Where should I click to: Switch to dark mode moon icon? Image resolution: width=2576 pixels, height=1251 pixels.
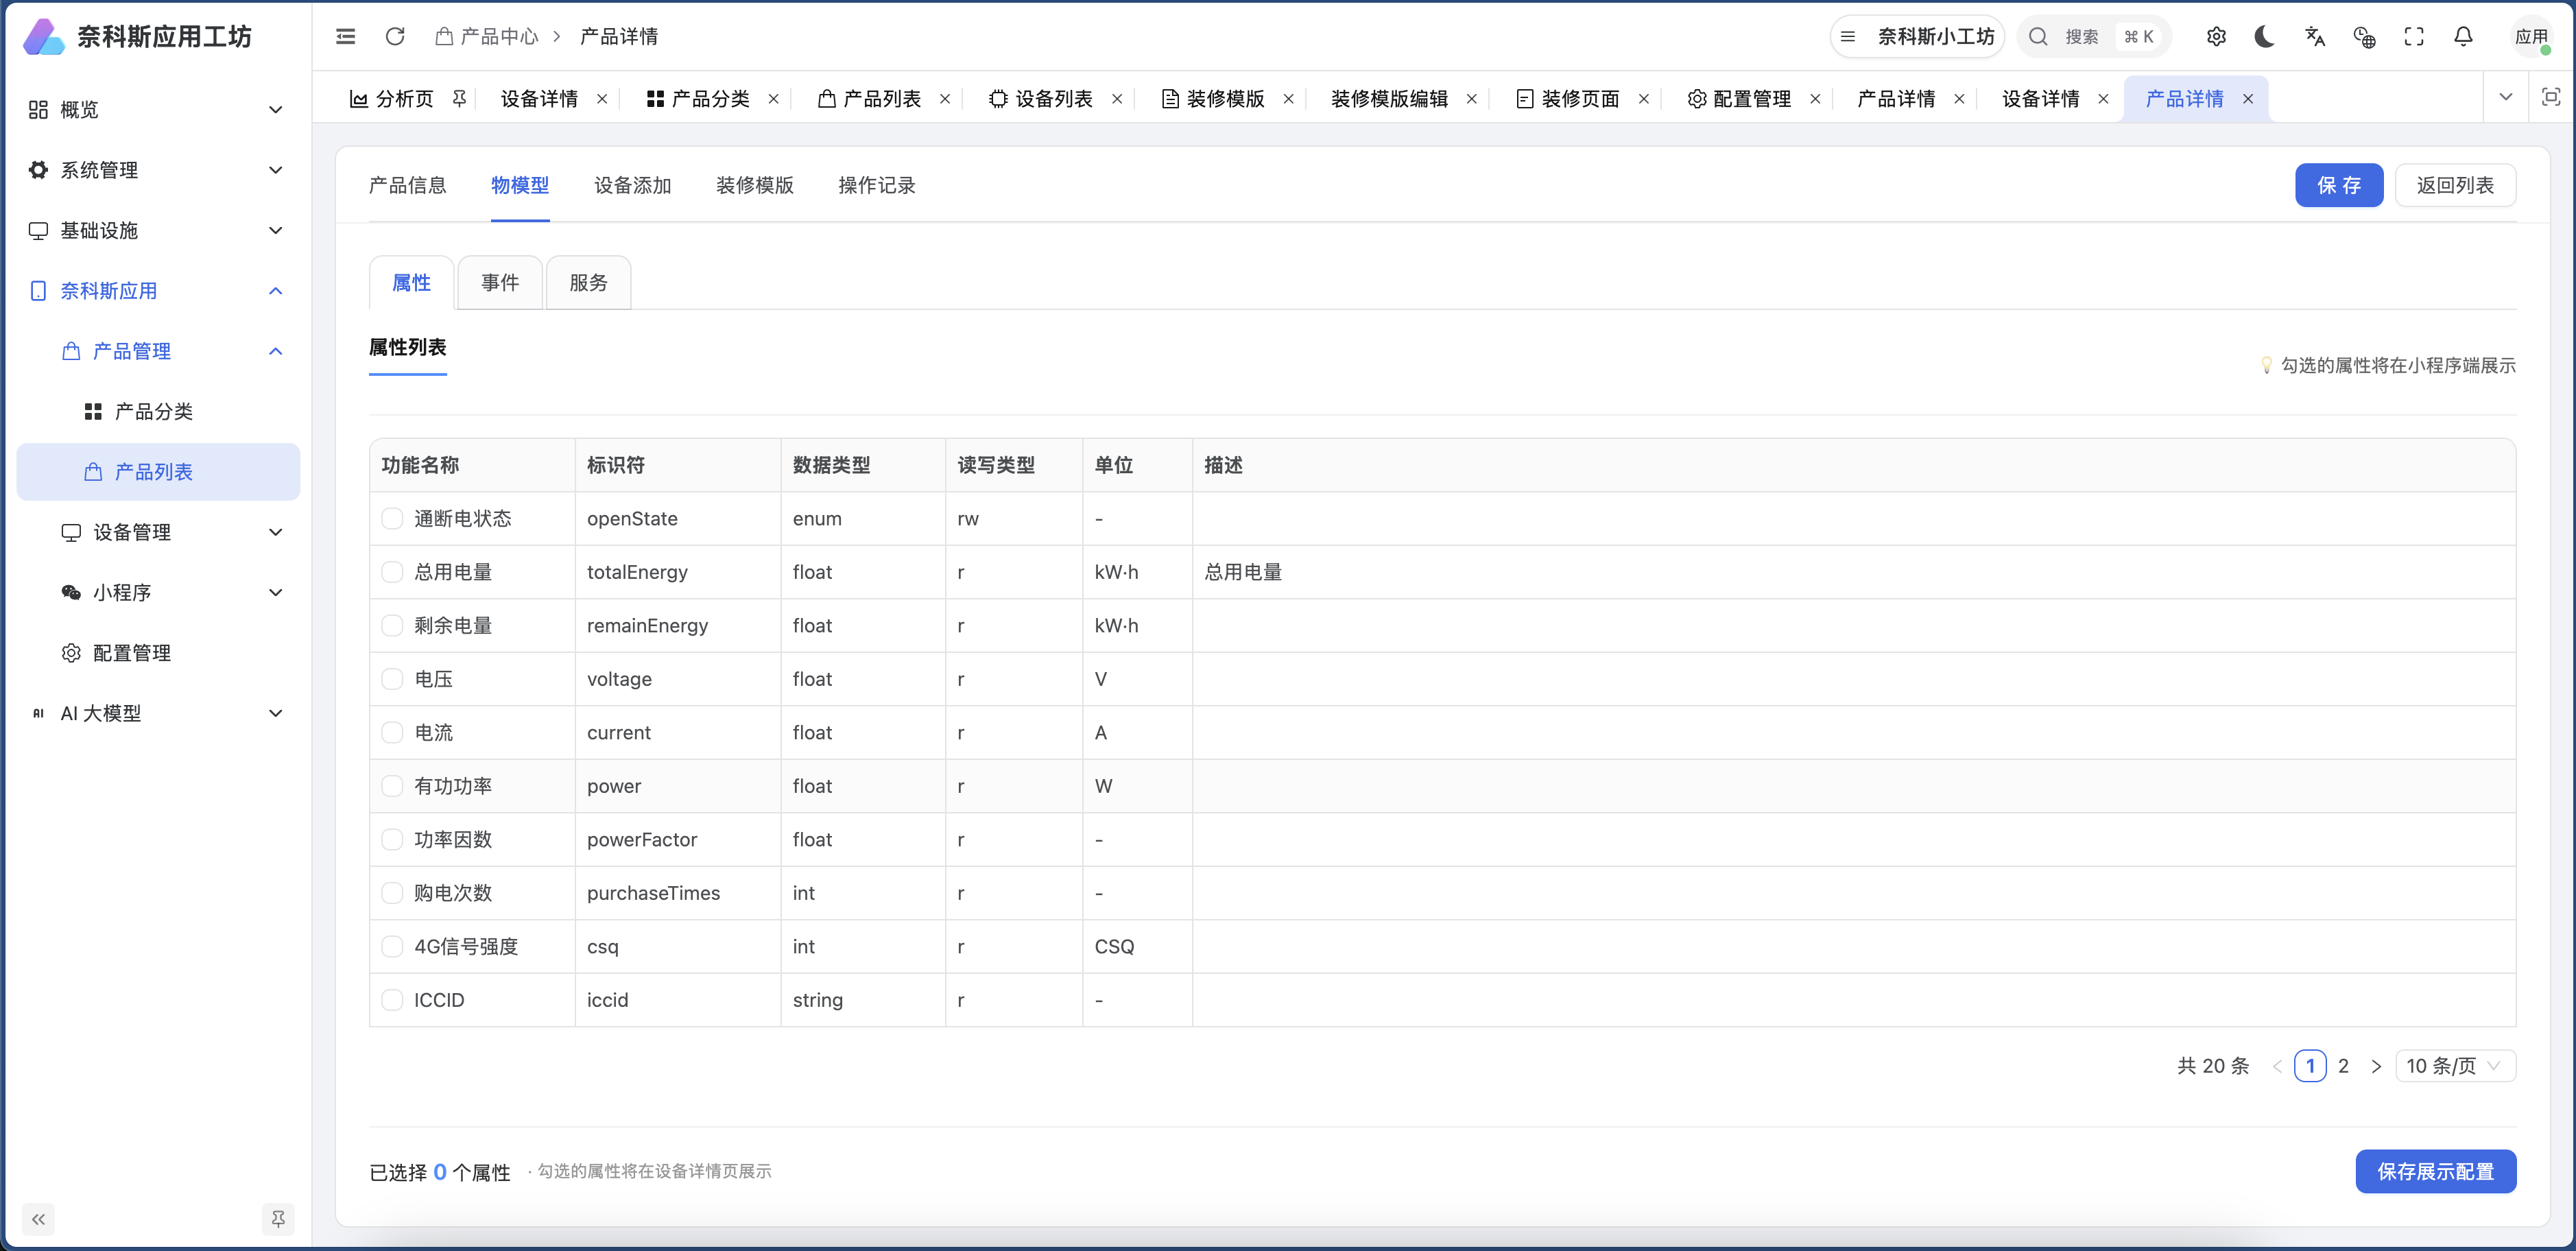click(x=2265, y=37)
